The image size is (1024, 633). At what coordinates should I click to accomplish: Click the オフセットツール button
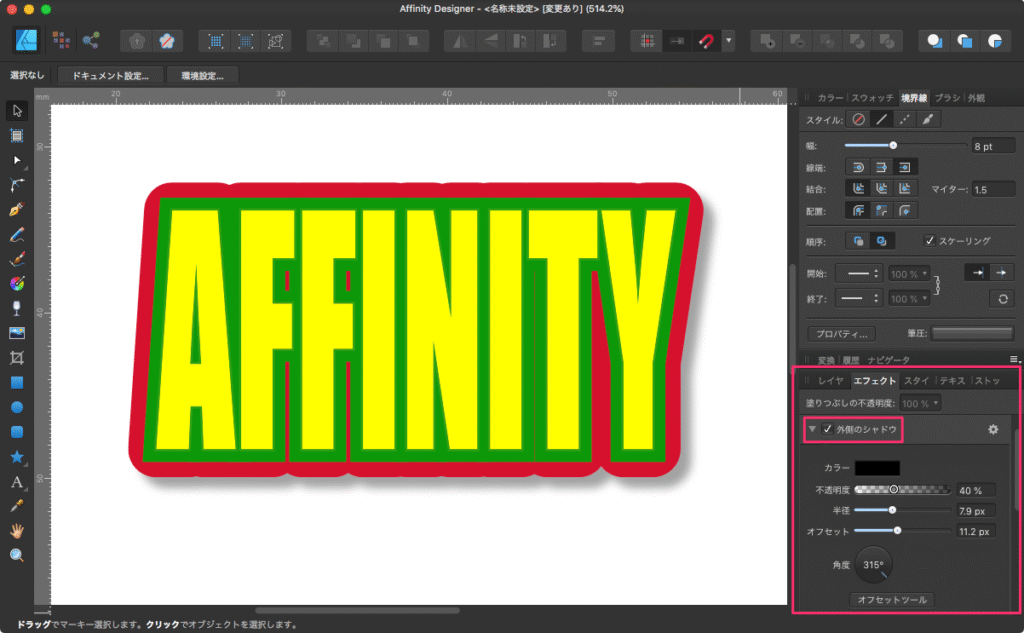click(x=891, y=600)
